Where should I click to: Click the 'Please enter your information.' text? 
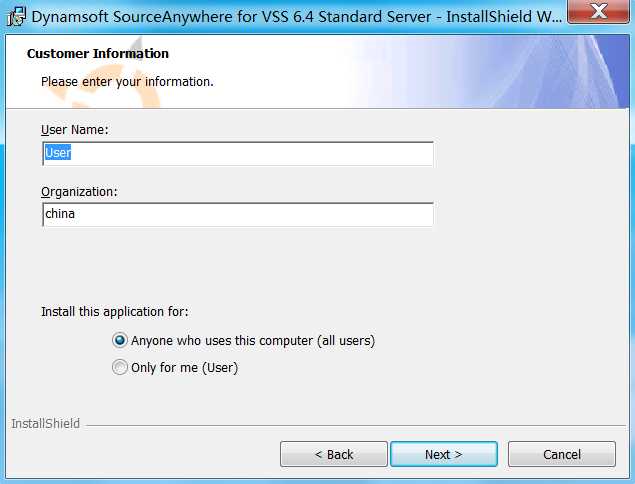[127, 81]
